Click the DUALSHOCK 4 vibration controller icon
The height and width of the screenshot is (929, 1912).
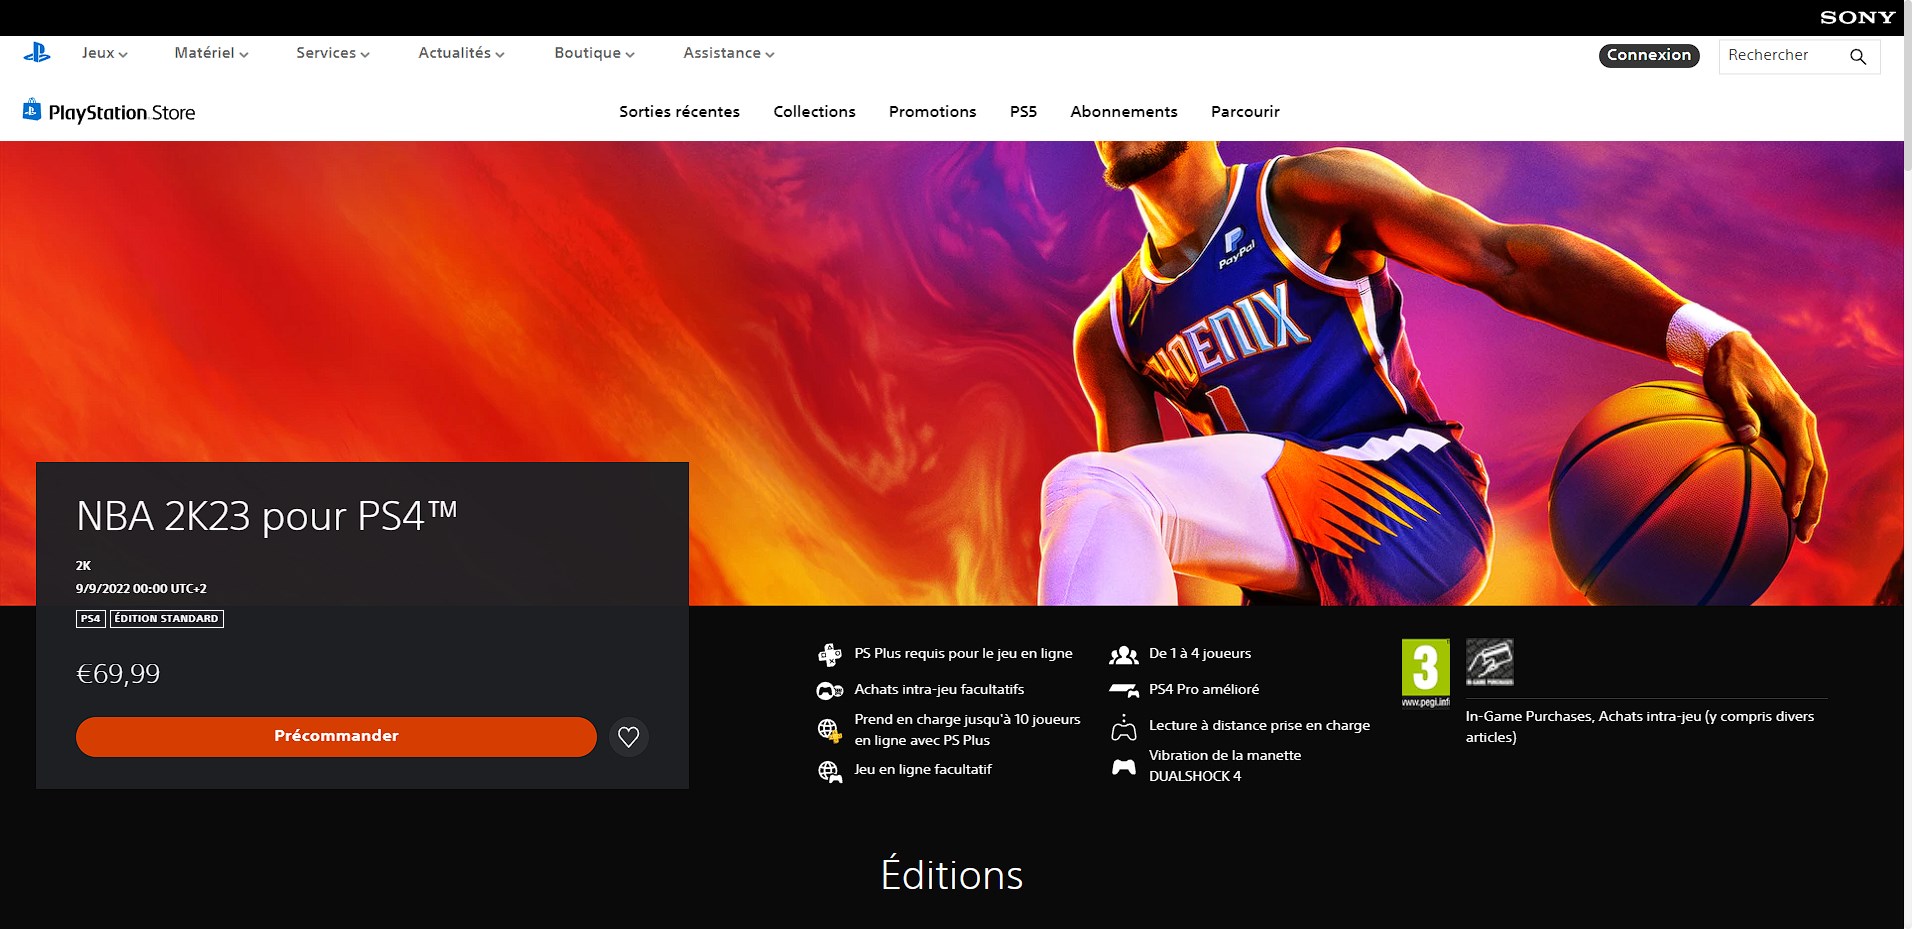(x=1124, y=767)
